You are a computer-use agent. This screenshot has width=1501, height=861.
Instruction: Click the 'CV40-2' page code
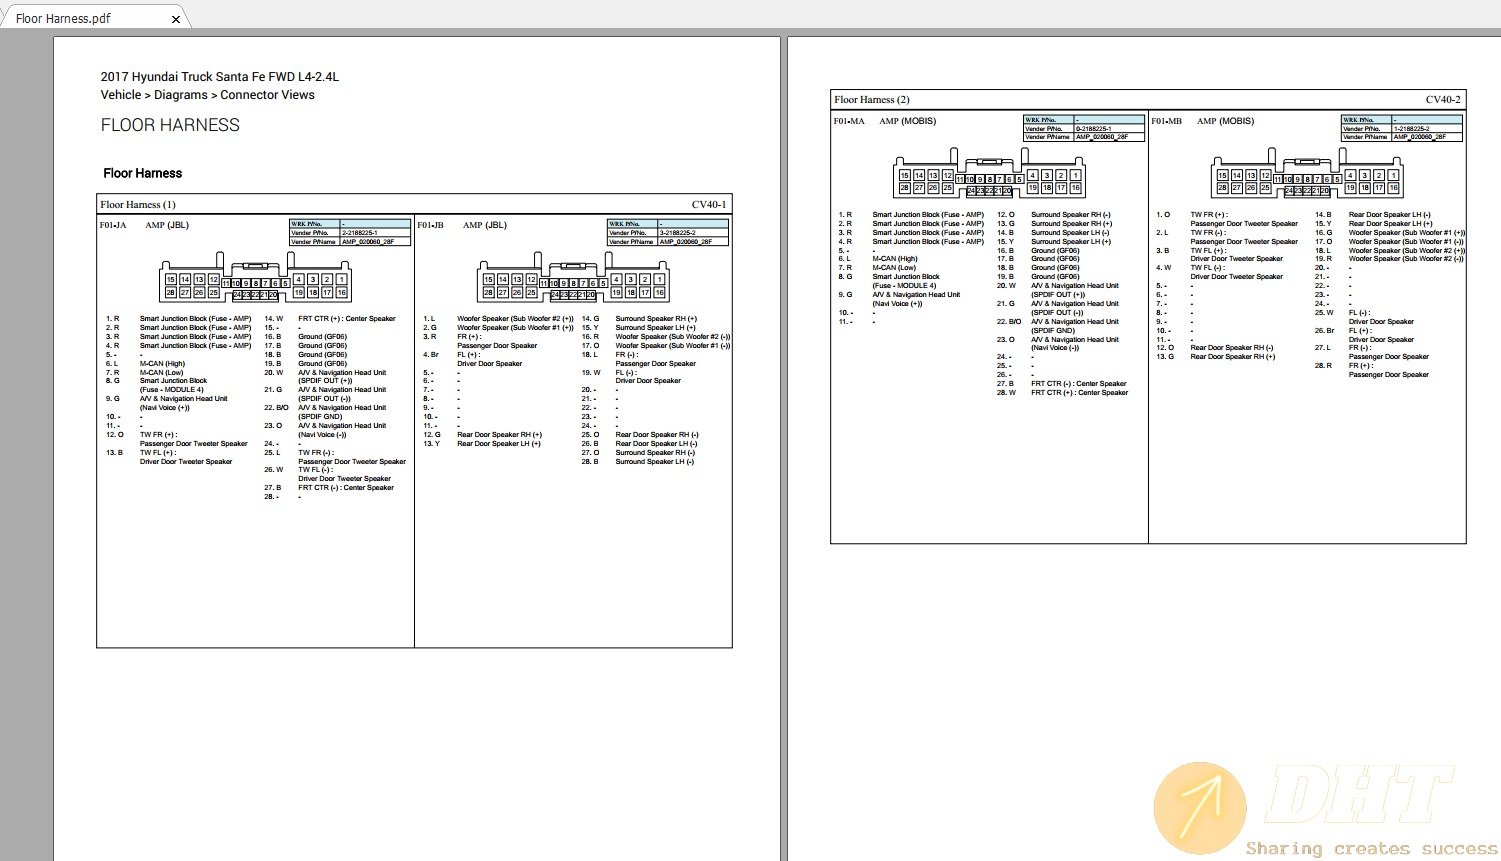[1443, 100]
